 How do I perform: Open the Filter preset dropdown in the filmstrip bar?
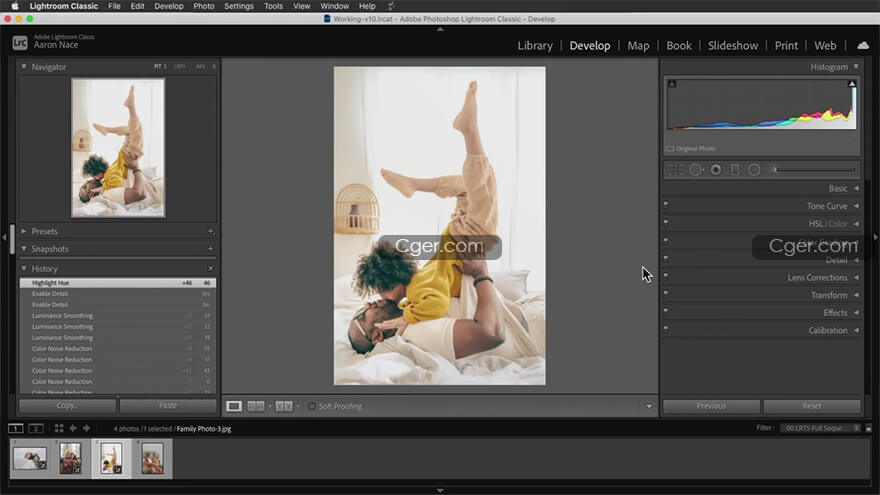pyautogui.click(x=820, y=428)
